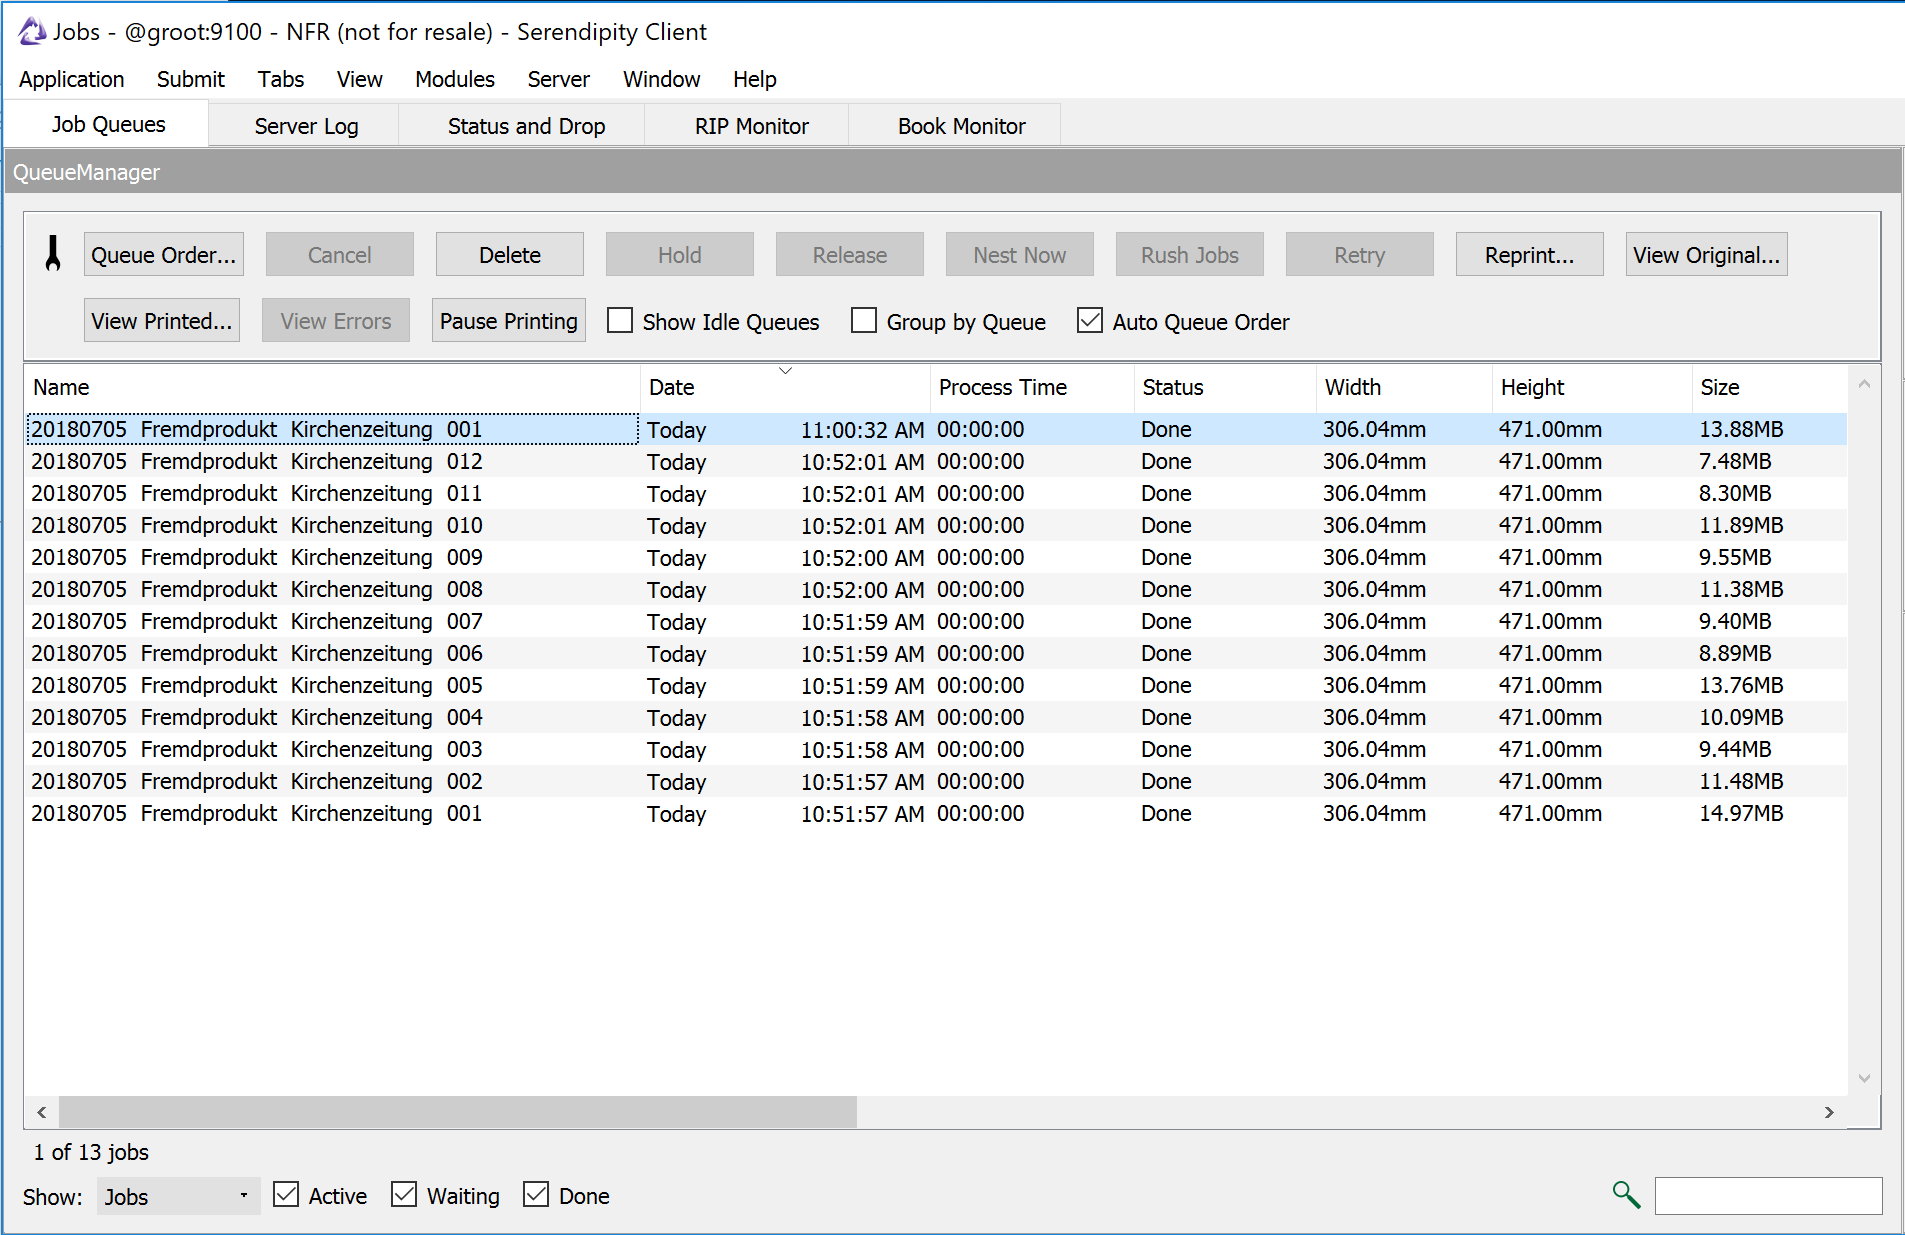The width and height of the screenshot is (1905, 1235).
Task: Open the Help menu
Action: pos(755,79)
